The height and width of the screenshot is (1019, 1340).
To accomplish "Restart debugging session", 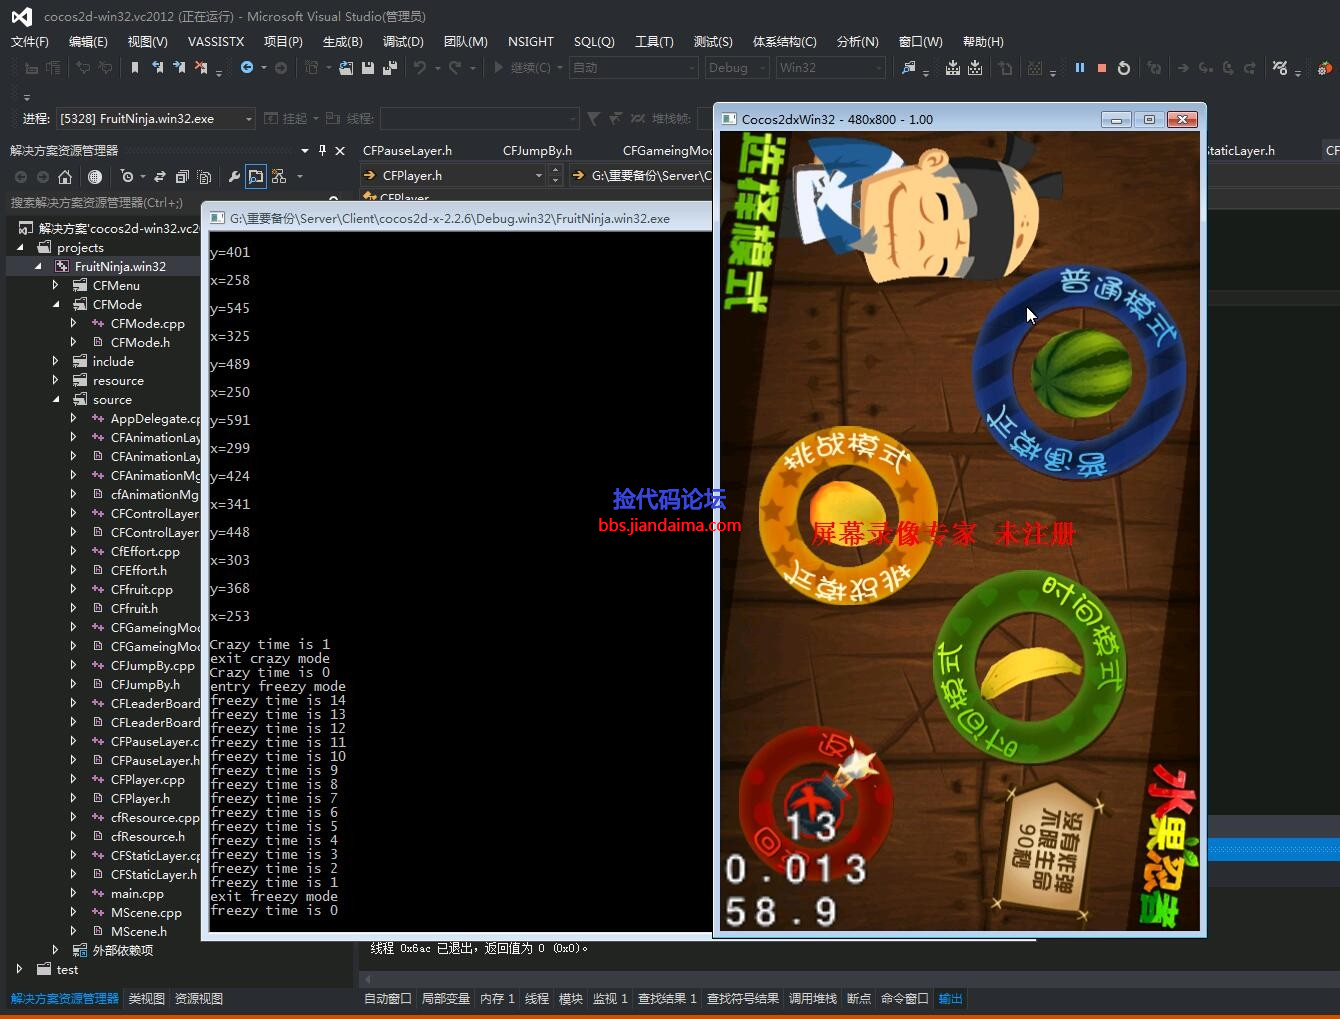I will (1124, 67).
